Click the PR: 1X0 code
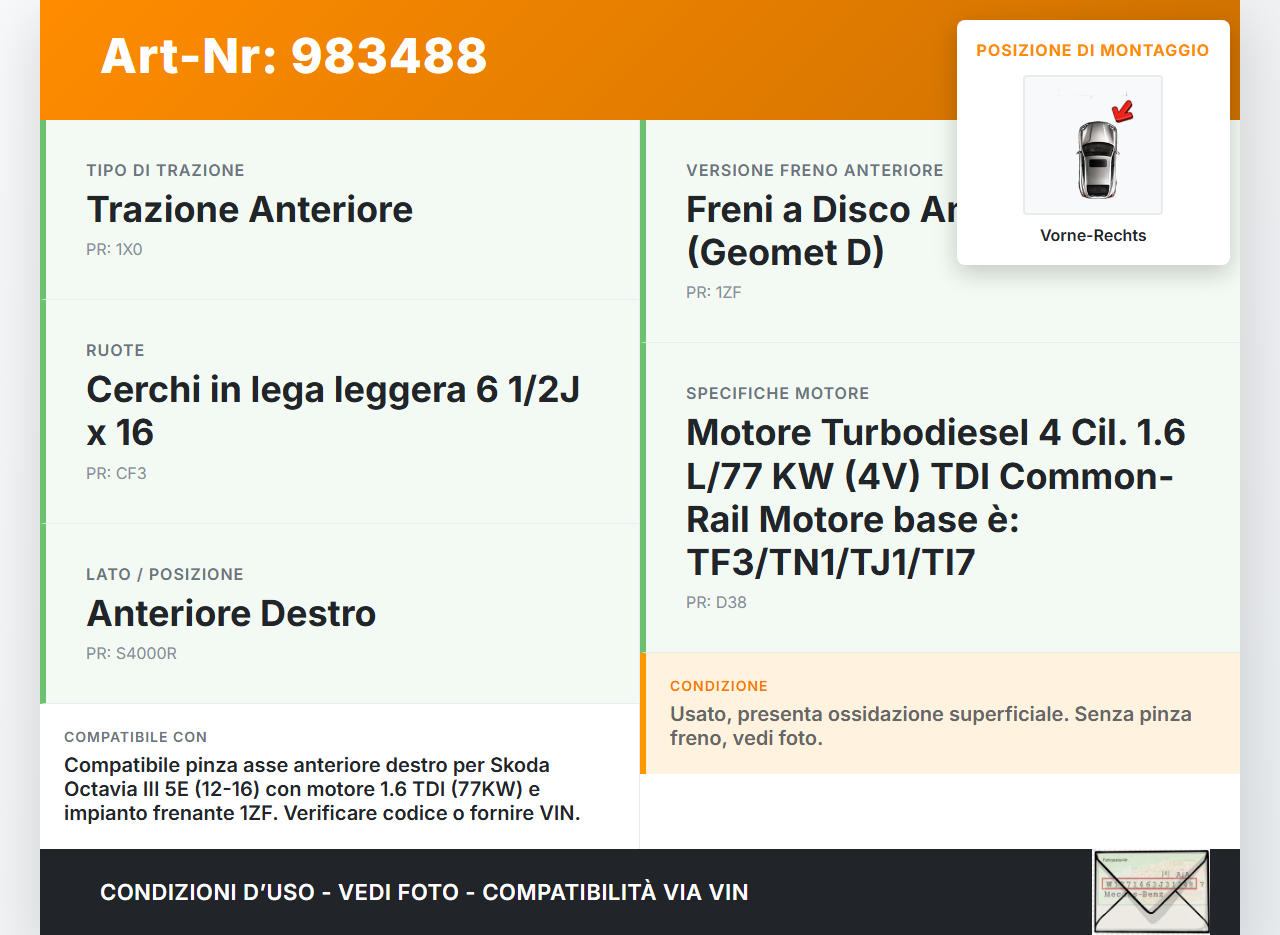1280x935 pixels. (x=114, y=249)
